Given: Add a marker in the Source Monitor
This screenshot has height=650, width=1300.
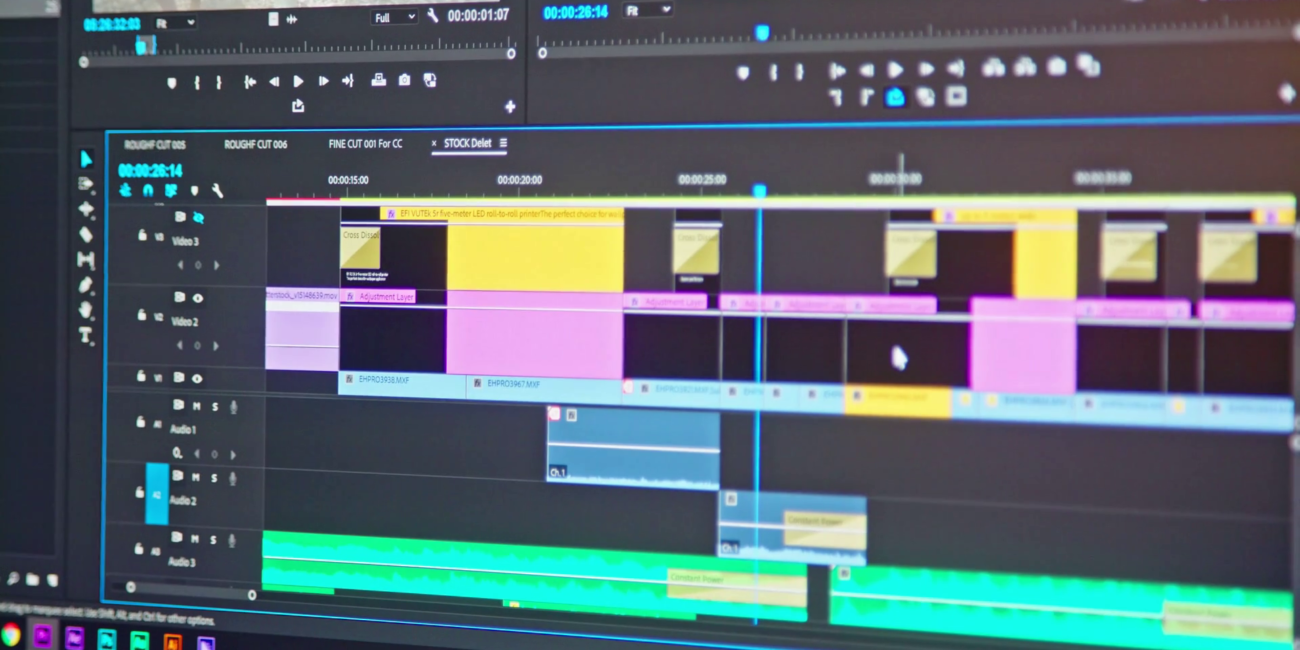Looking at the screenshot, I should (x=172, y=82).
